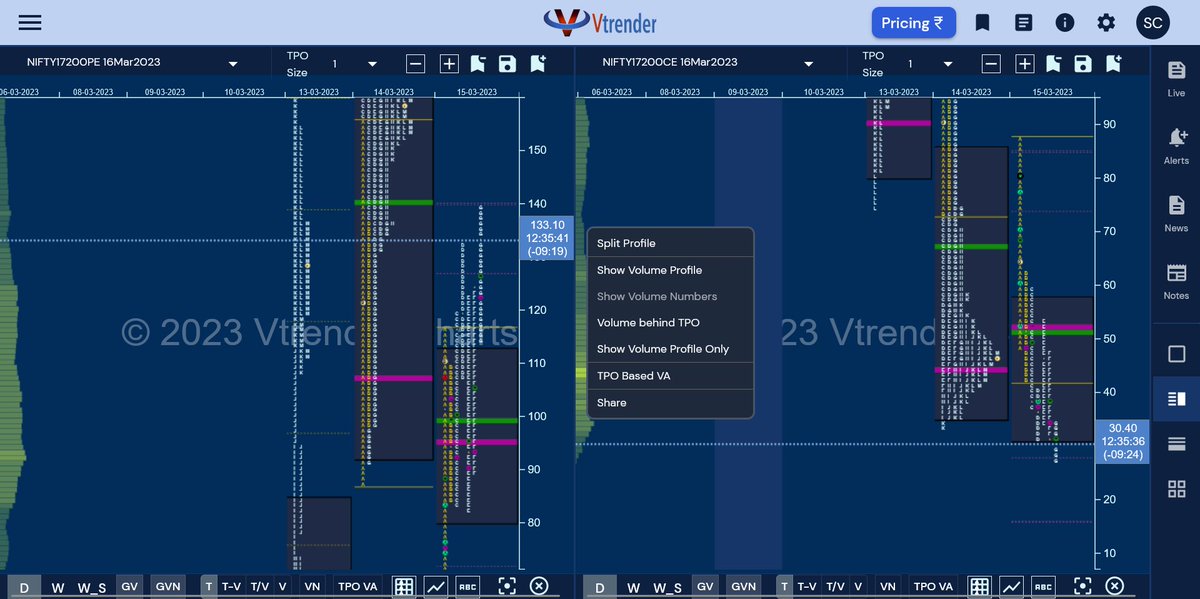This screenshot has height=599, width=1200.
Task: Toggle grid icon in right chart bottom bar
Action: (x=979, y=587)
